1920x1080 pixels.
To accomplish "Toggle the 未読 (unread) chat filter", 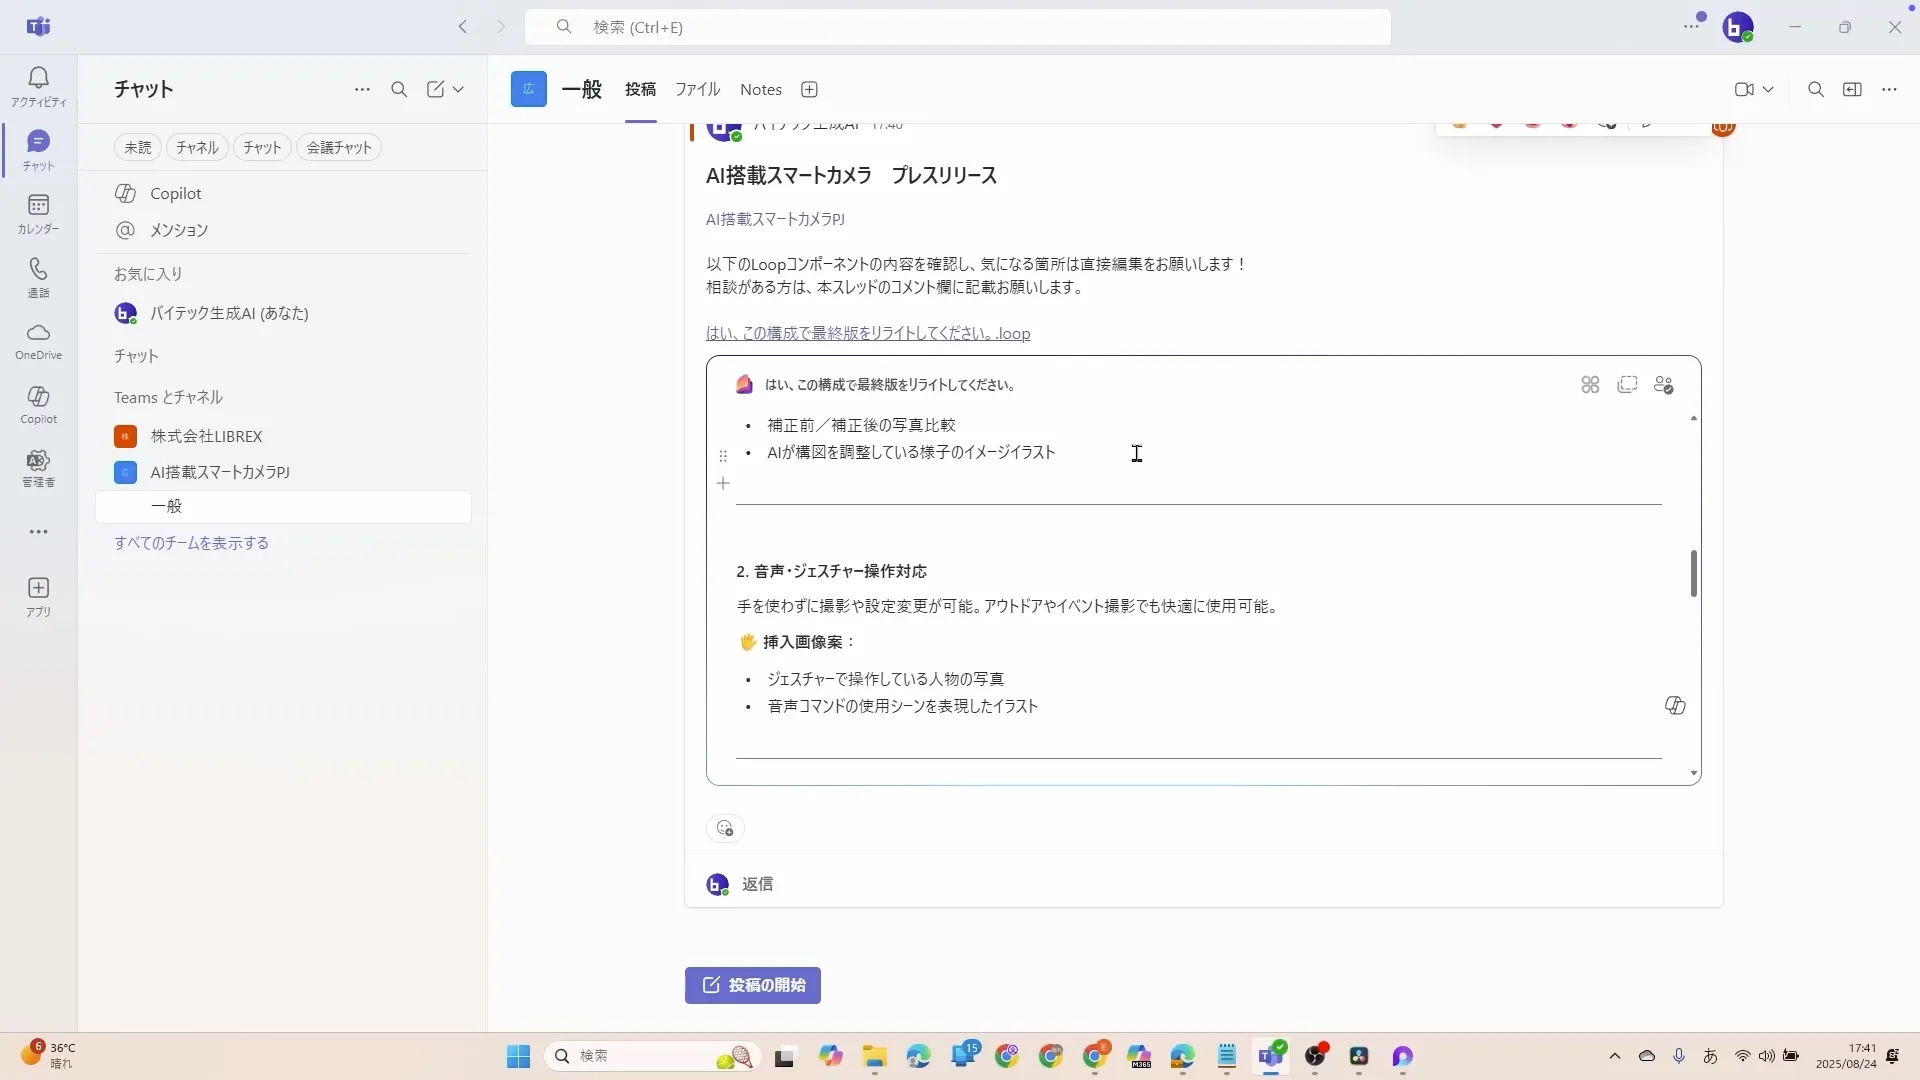I will [x=137, y=147].
